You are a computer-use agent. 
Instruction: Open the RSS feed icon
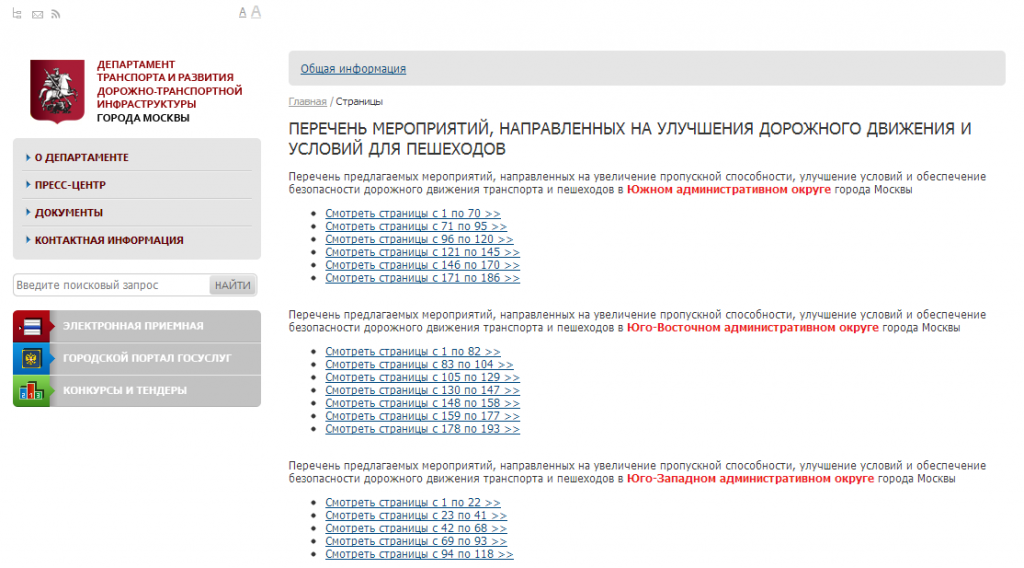tap(56, 14)
